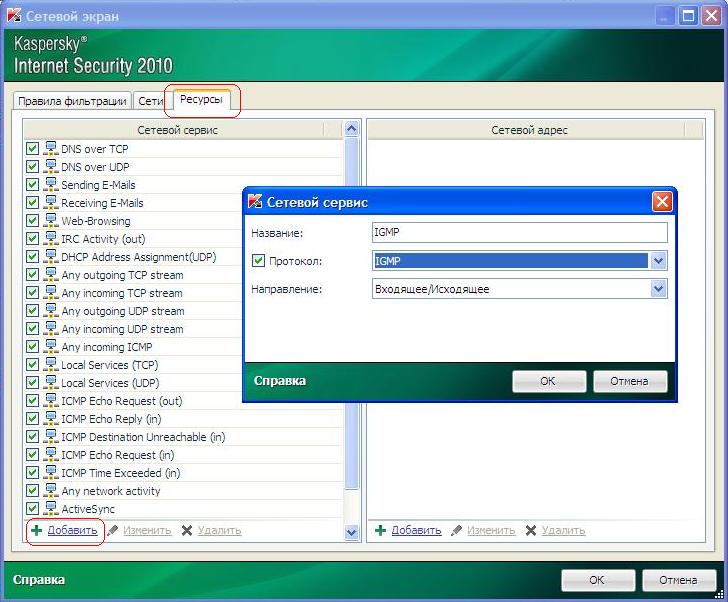Screen dimensions: 728x602
Task: Click network icon beside ICMP Echo Reply (in)
Action: point(51,419)
